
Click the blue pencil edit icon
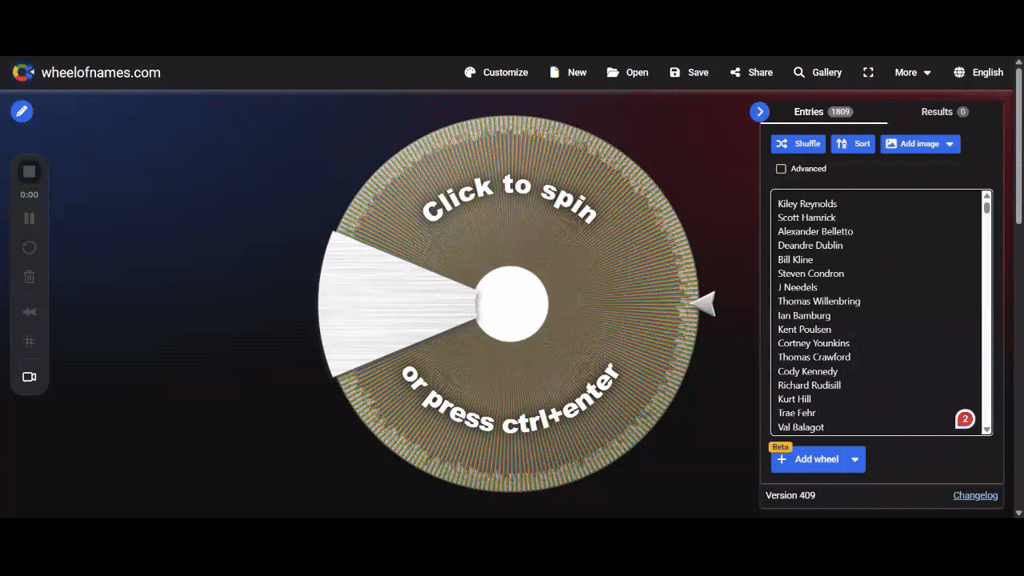22,111
